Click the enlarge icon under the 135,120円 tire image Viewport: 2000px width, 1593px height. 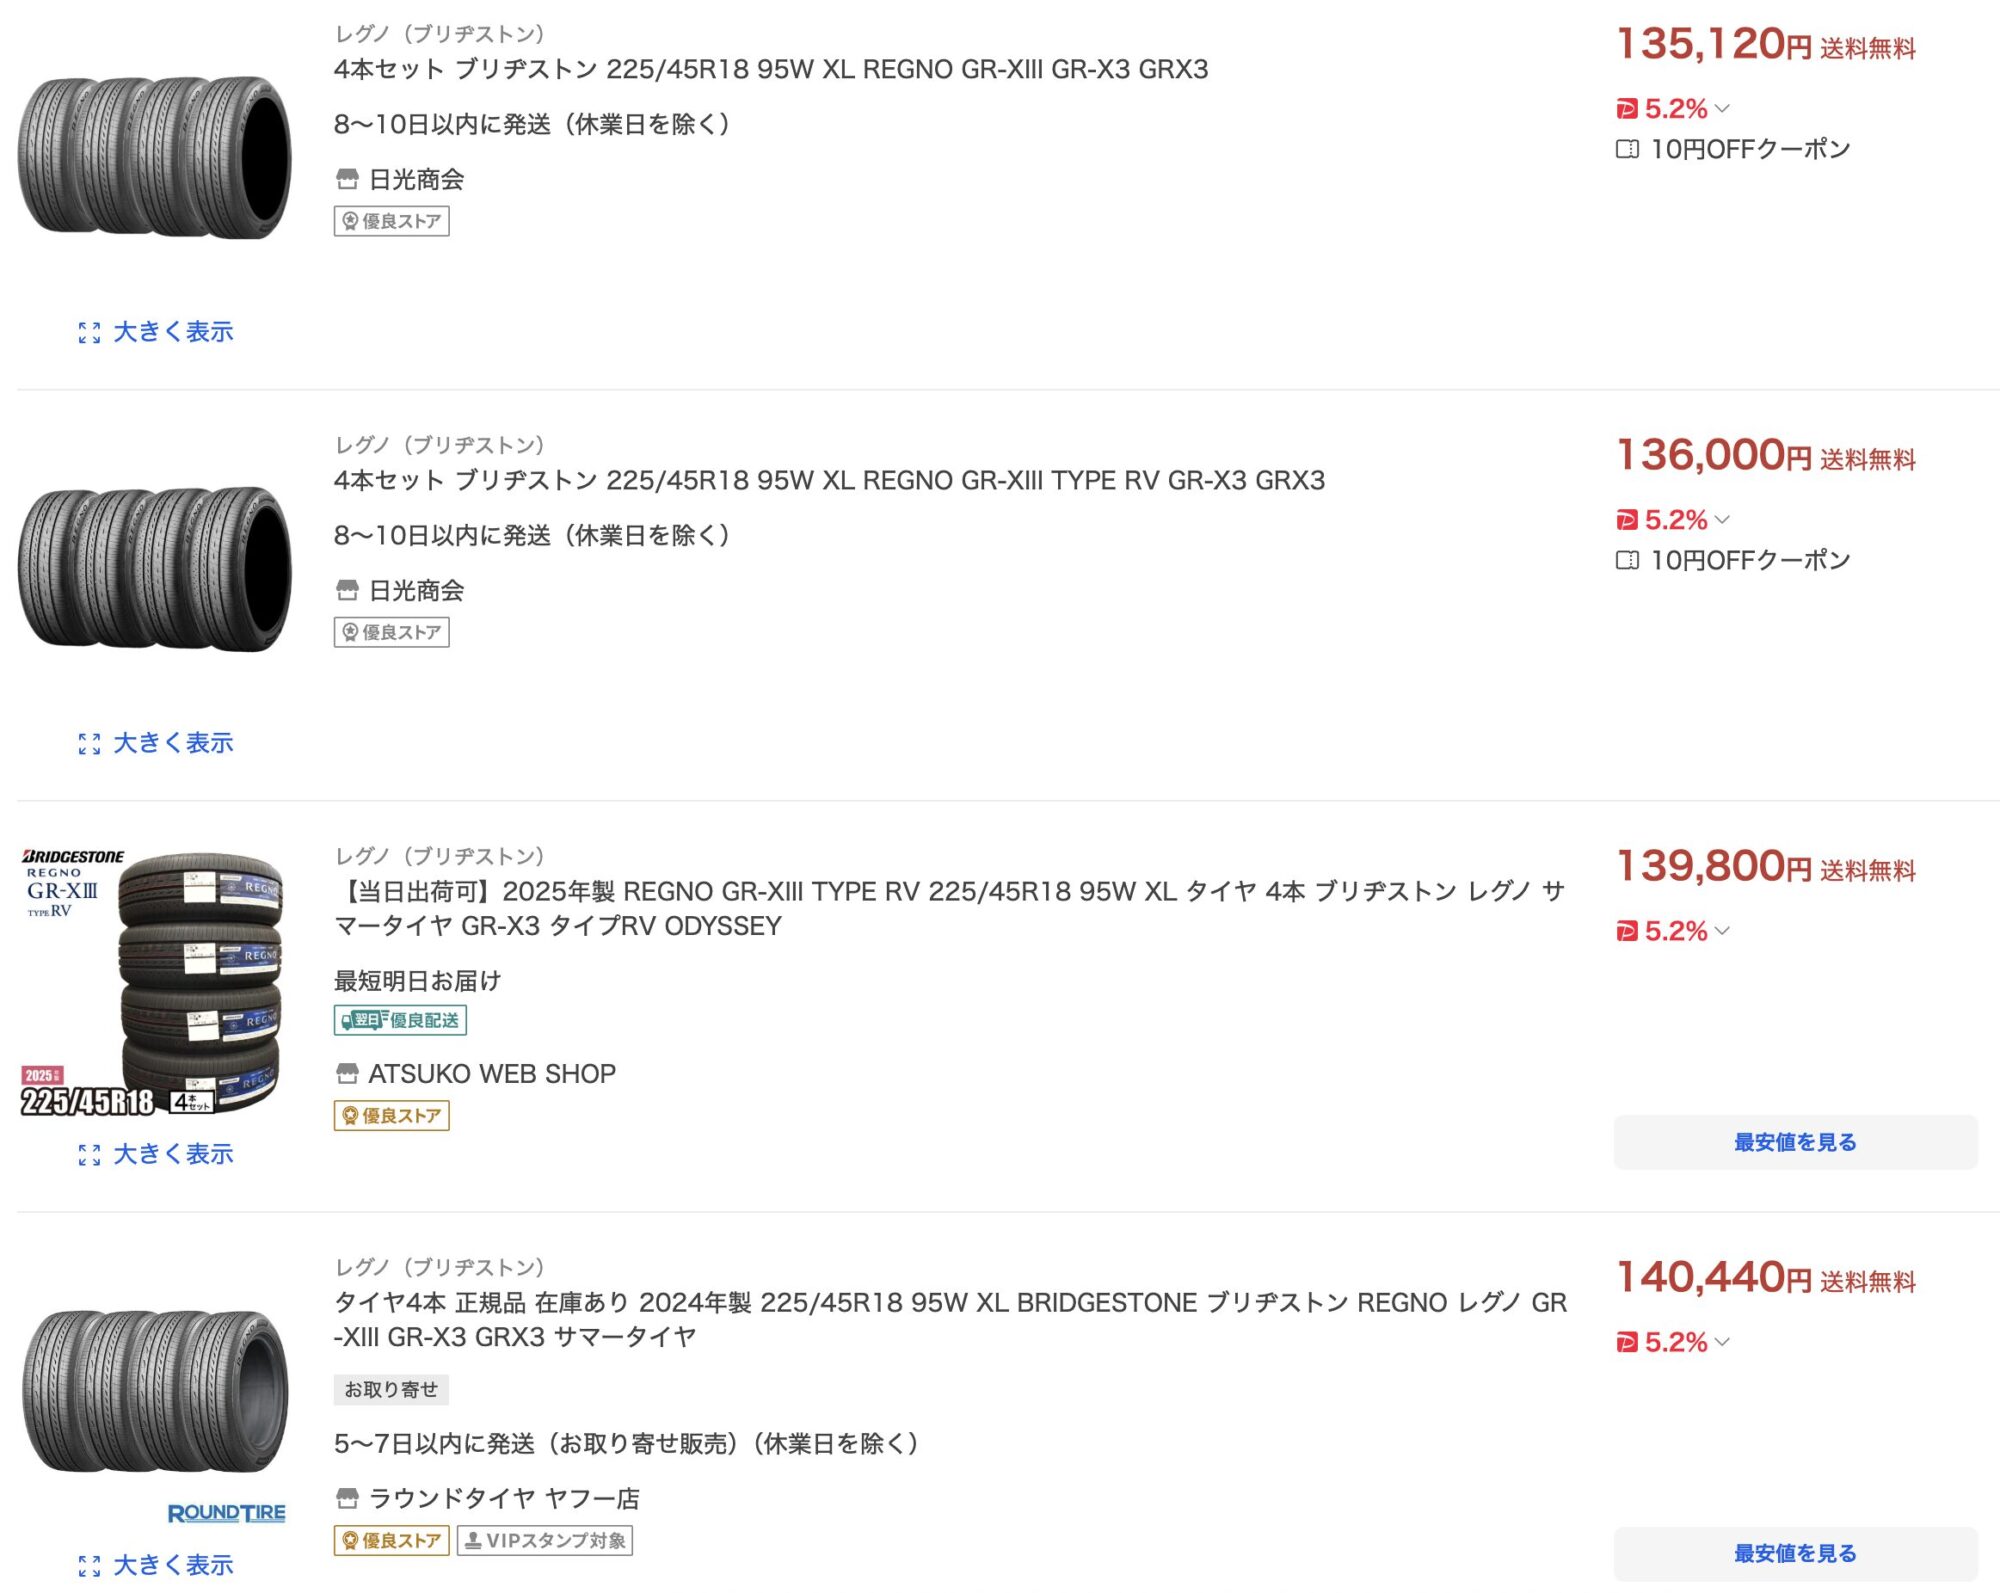89,333
